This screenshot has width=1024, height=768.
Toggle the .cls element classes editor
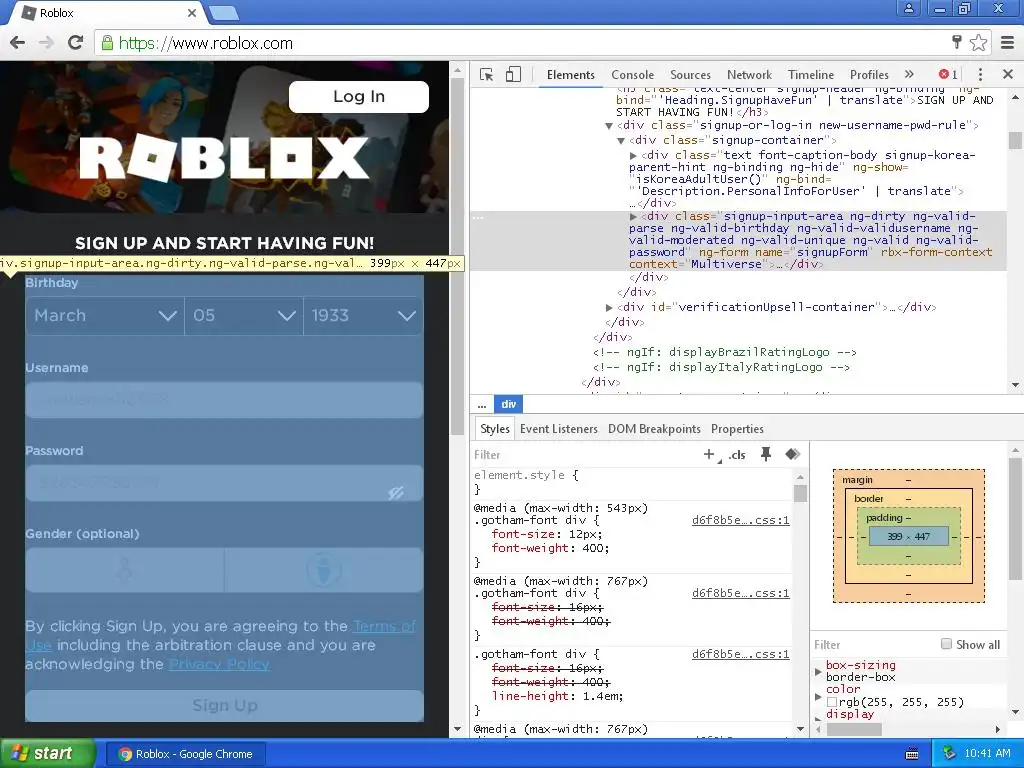737,455
